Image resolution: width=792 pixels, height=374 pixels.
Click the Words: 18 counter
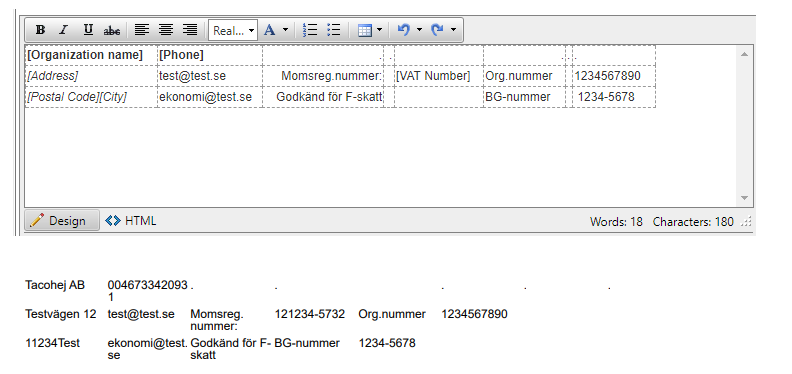point(616,221)
